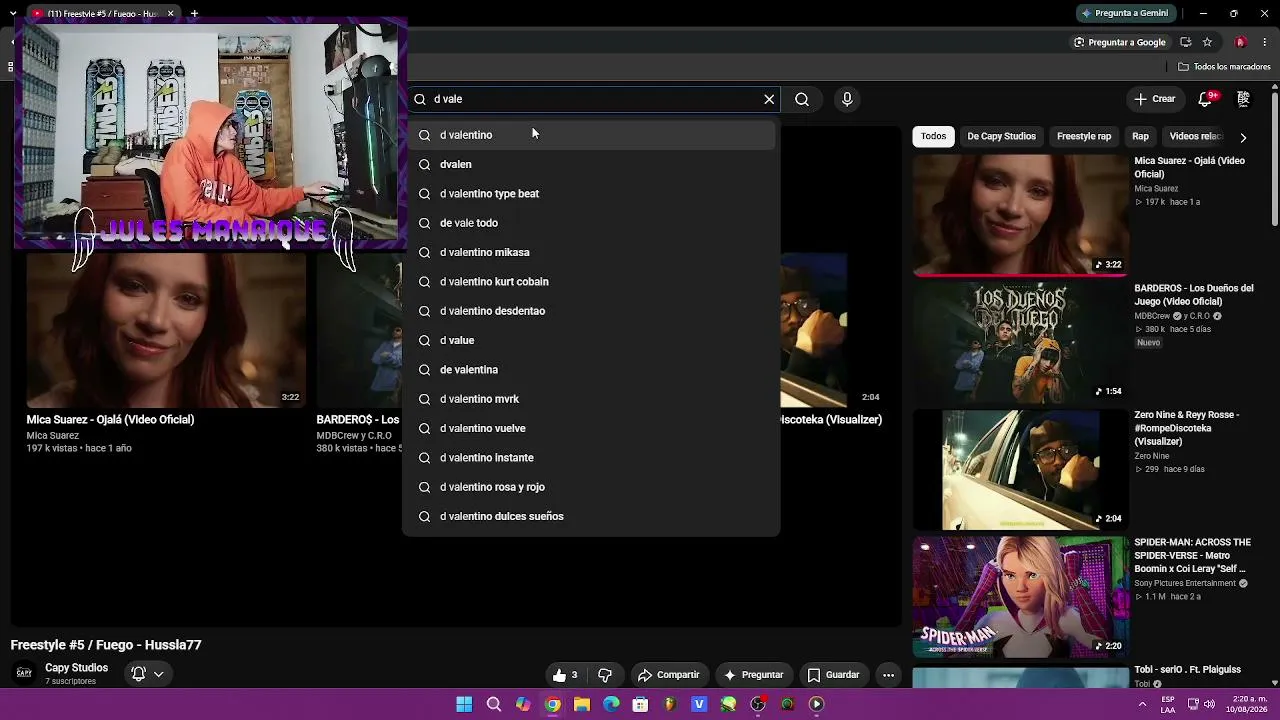1280x720 pixels.
Task: Close the Freestyle #5 browser tab
Action: click(171, 13)
